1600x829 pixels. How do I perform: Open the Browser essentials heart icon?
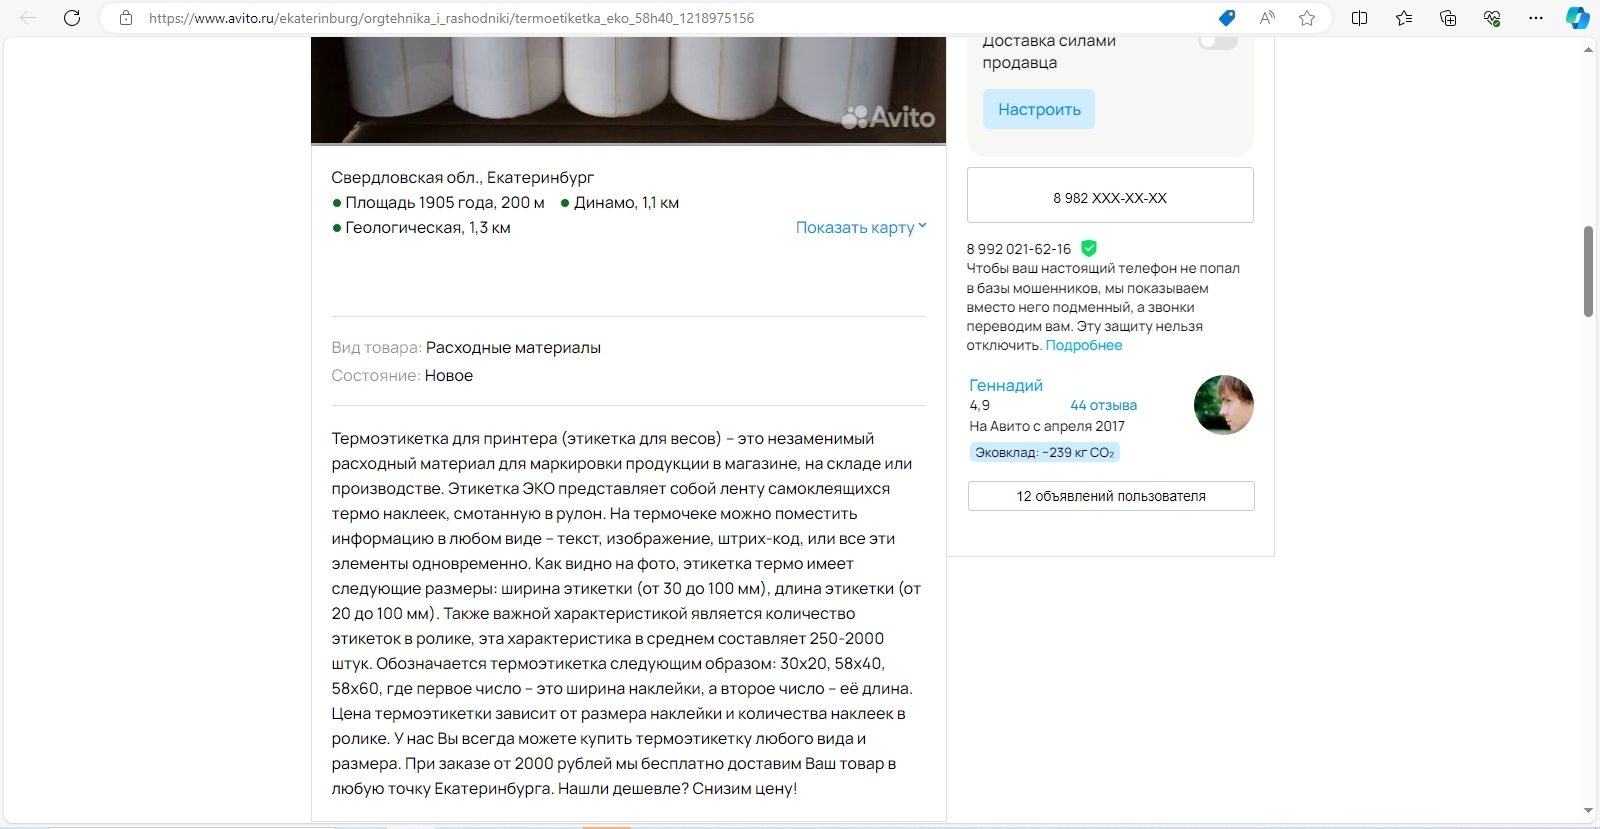tap(1492, 18)
